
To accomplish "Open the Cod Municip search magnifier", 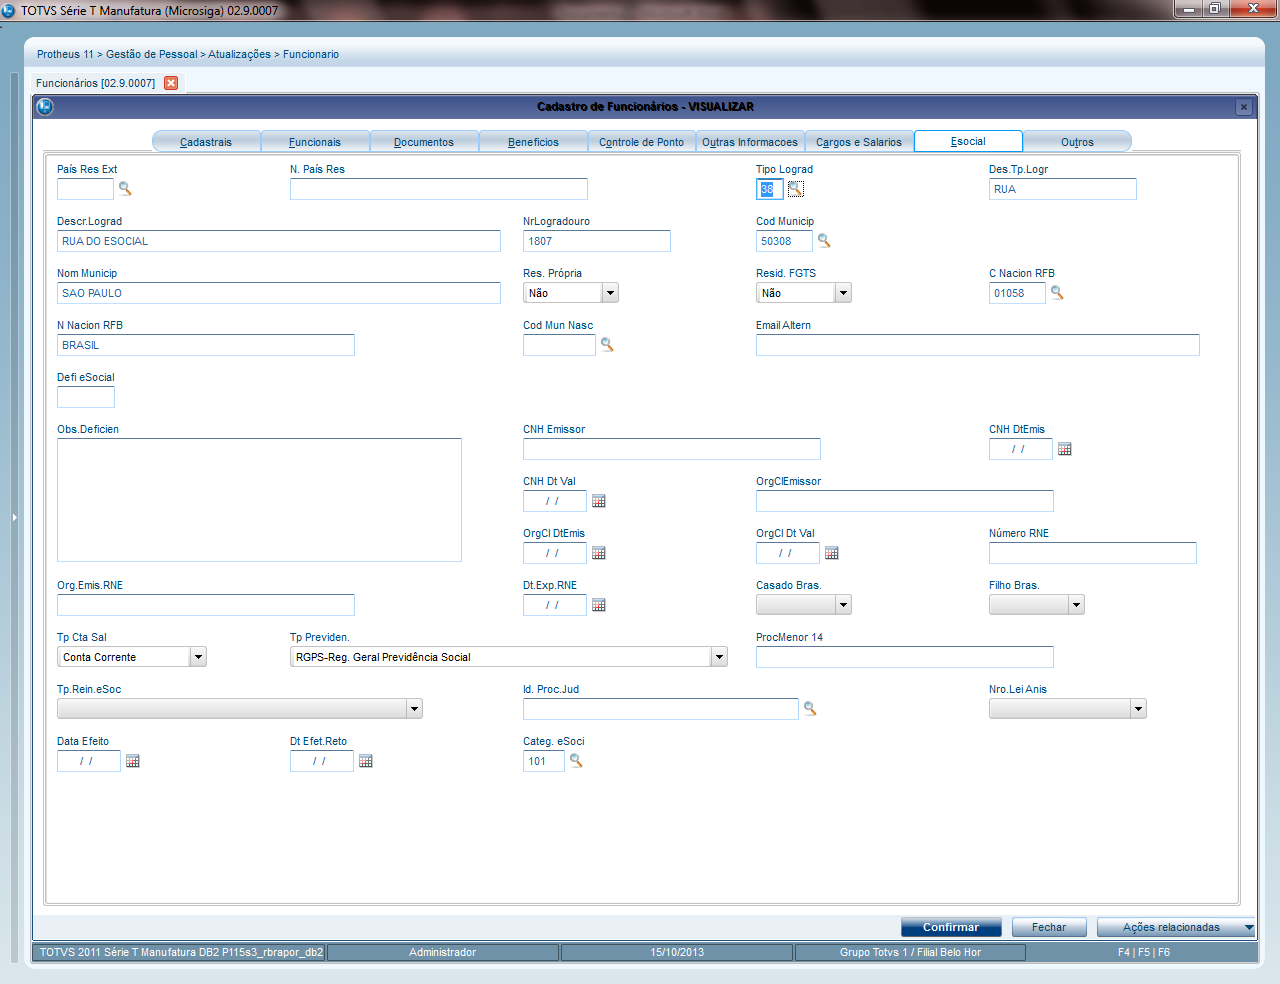I will coord(824,241).
